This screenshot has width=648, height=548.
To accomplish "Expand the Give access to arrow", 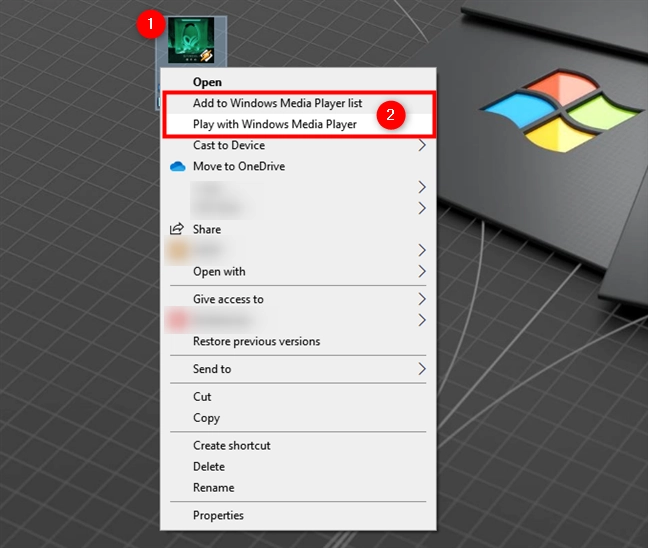I will (x=422, y=299).
